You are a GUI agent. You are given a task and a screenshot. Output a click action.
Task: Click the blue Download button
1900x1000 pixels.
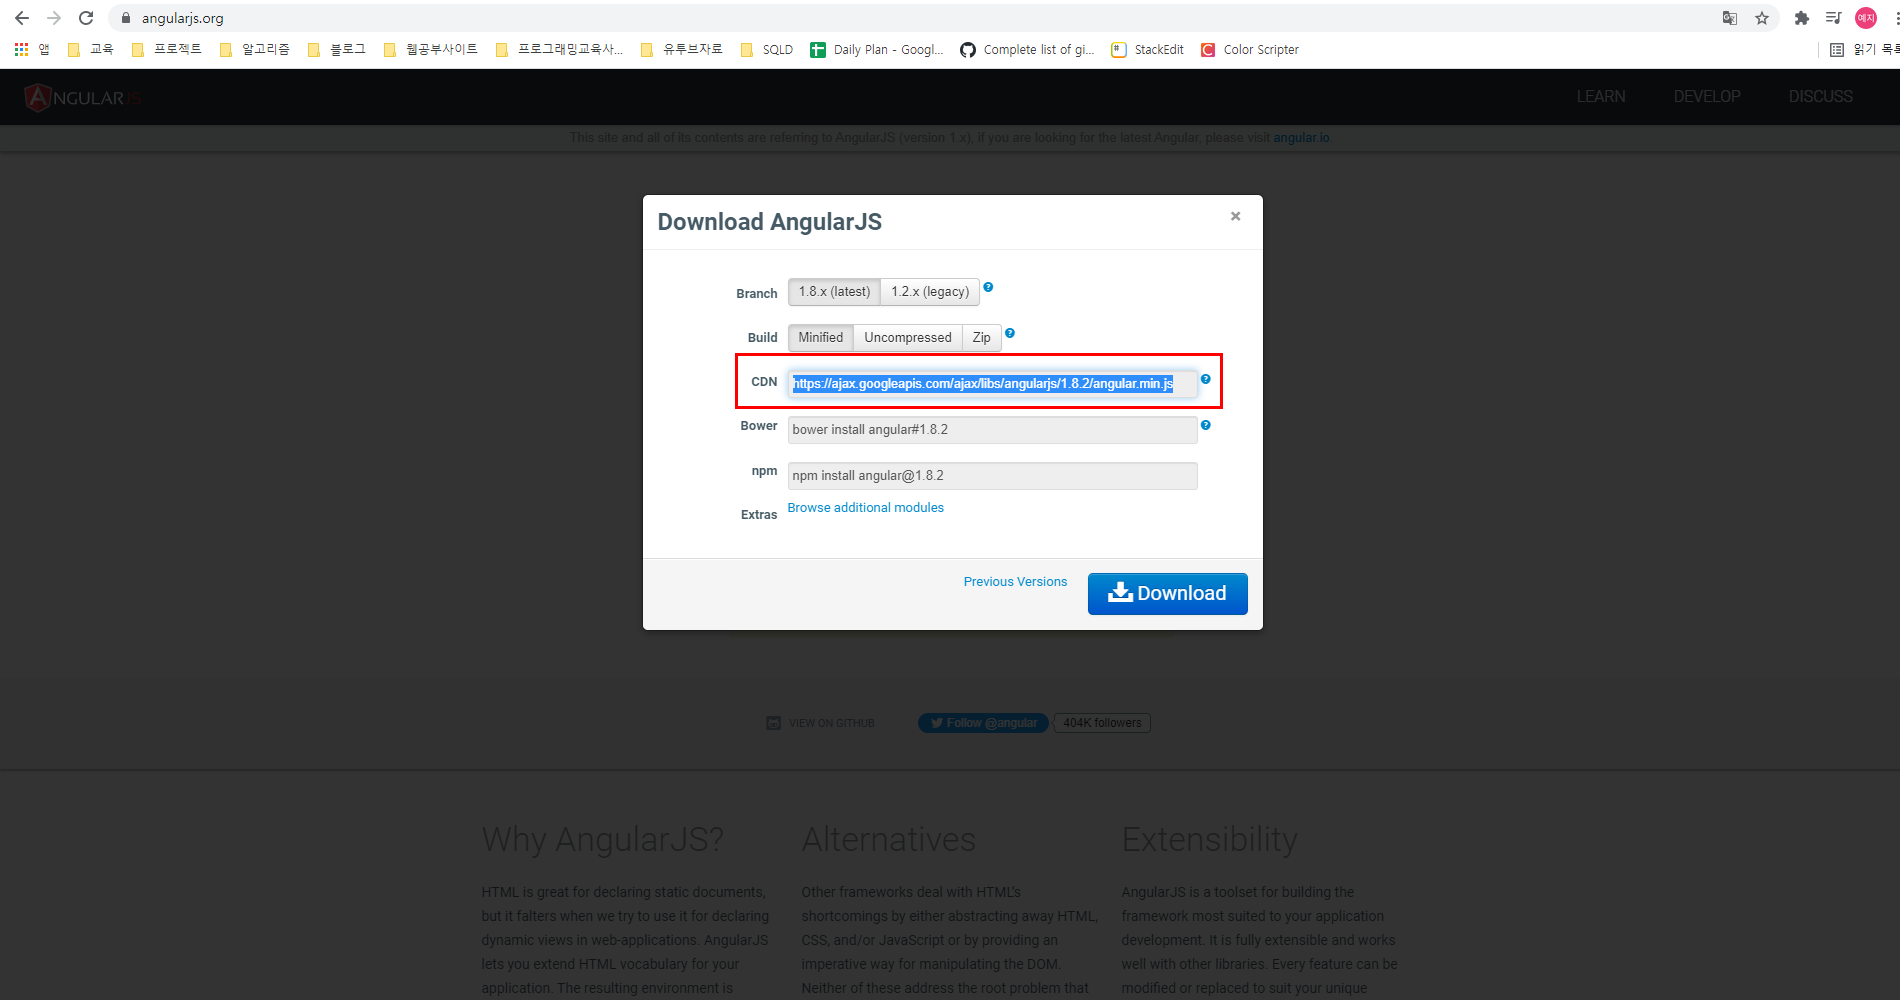pos(1167,594)
